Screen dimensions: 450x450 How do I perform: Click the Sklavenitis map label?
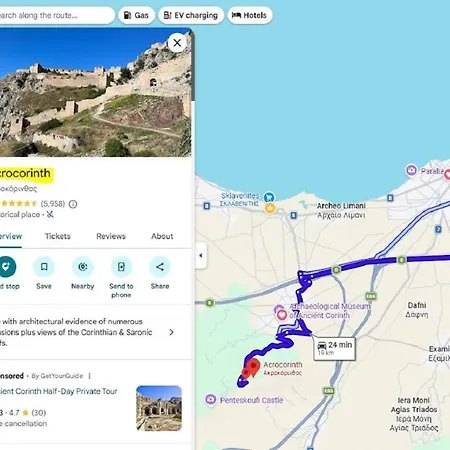(x=240, y=199)
